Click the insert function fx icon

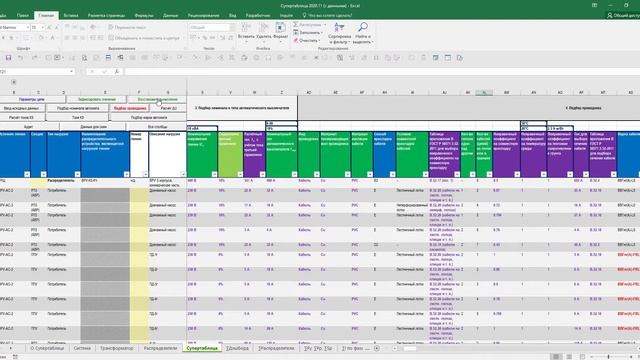(x=117, y=71)
